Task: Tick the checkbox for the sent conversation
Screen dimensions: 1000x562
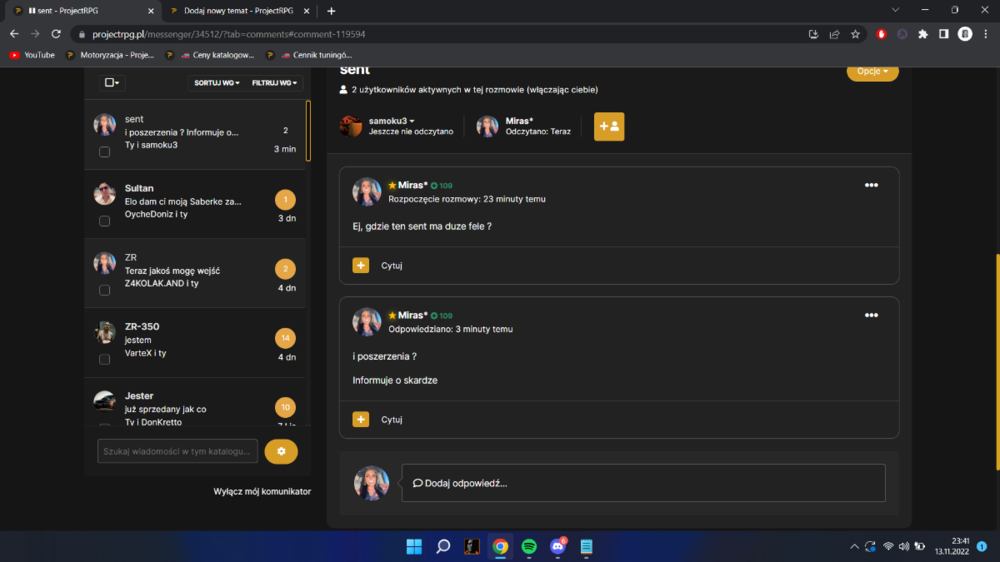Action: 105,152
